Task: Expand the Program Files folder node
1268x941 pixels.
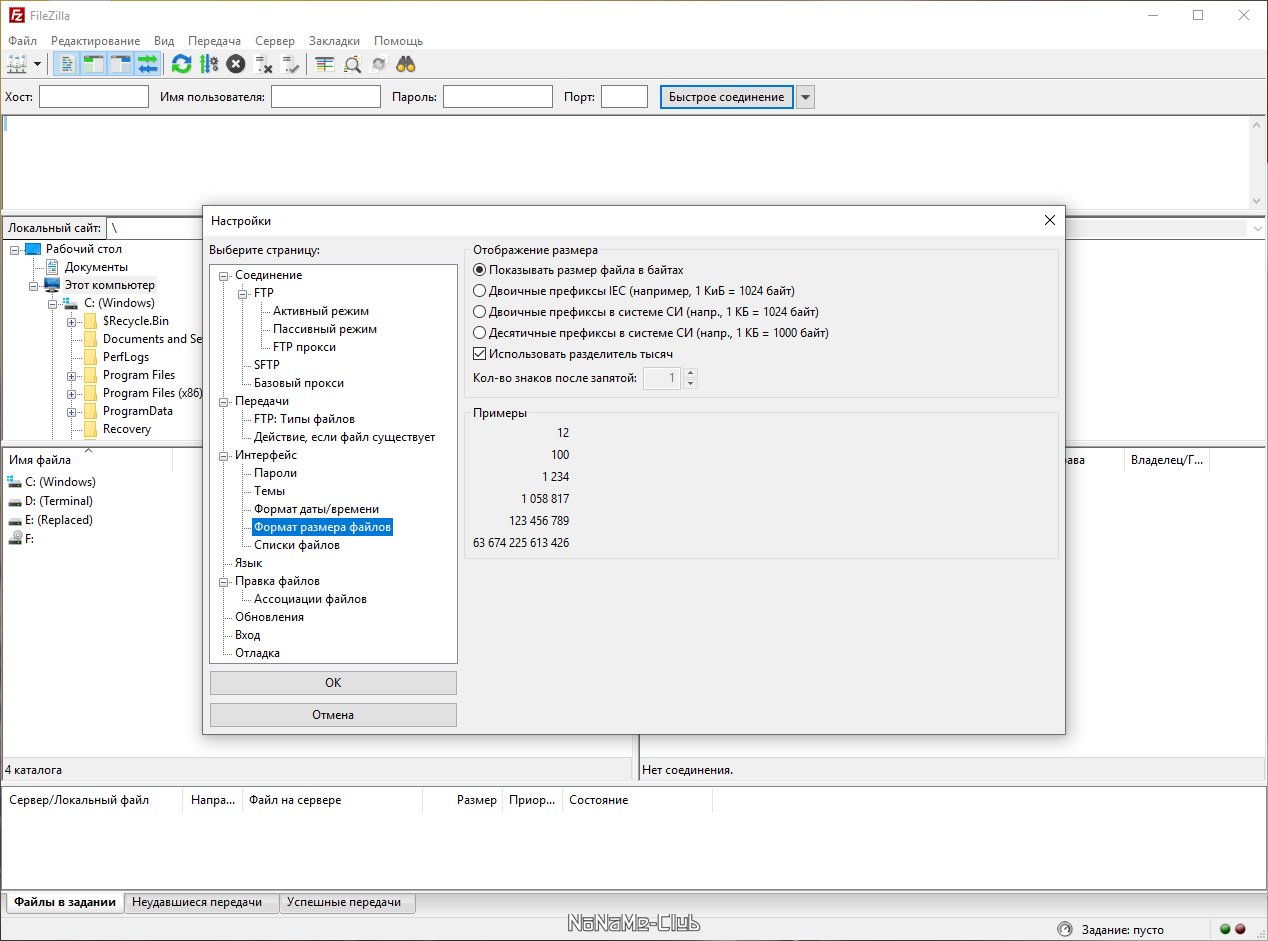Action: point(72,375)
